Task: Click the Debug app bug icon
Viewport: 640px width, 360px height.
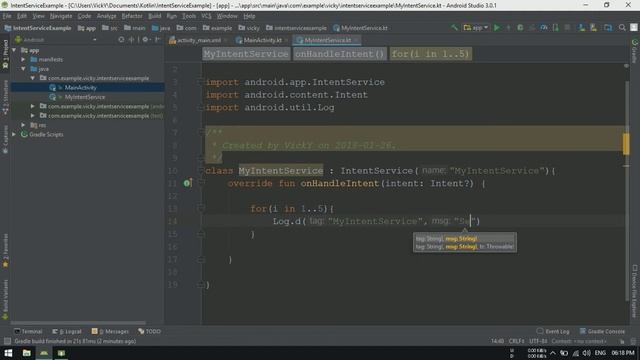Action: click(520, 27)
